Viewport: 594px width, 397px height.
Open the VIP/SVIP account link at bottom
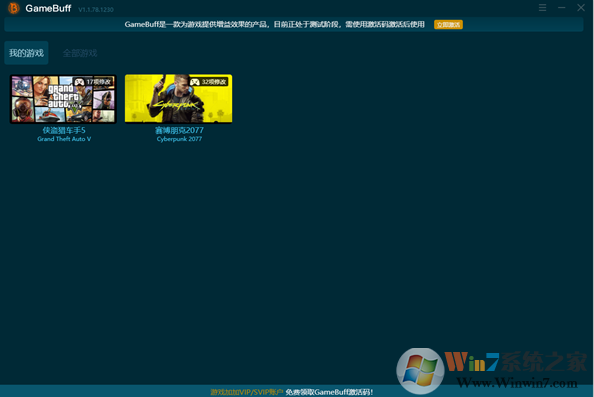click(247, 392)
